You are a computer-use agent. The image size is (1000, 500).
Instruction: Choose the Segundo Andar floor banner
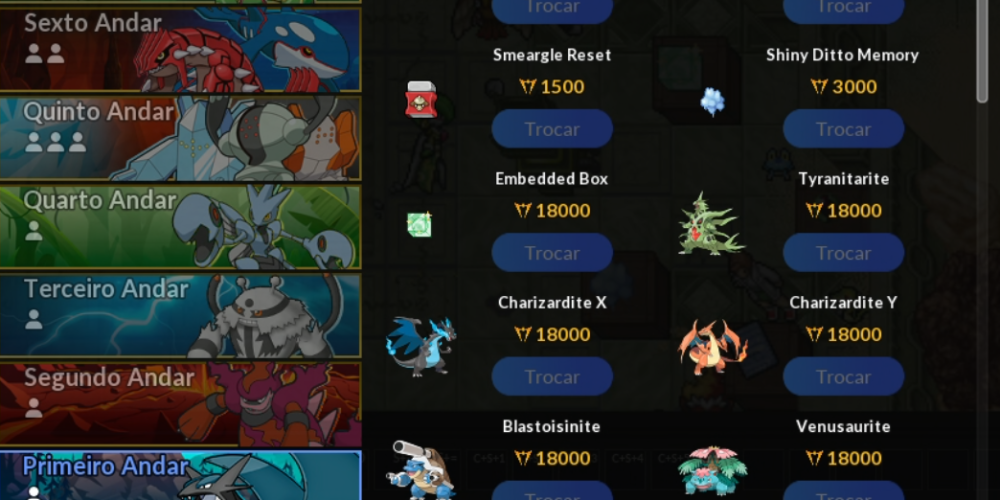click(180, 404)
